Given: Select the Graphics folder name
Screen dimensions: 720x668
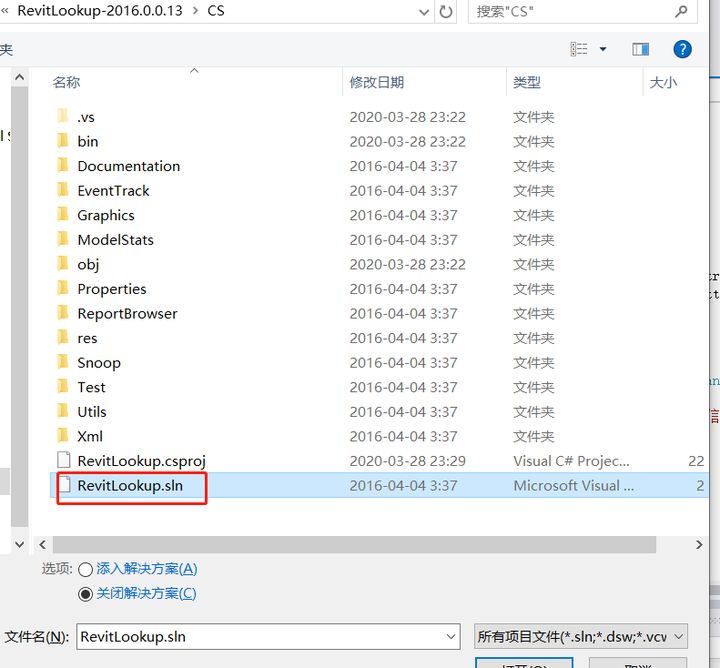Looking at the screenshot, I should (106, 215).
